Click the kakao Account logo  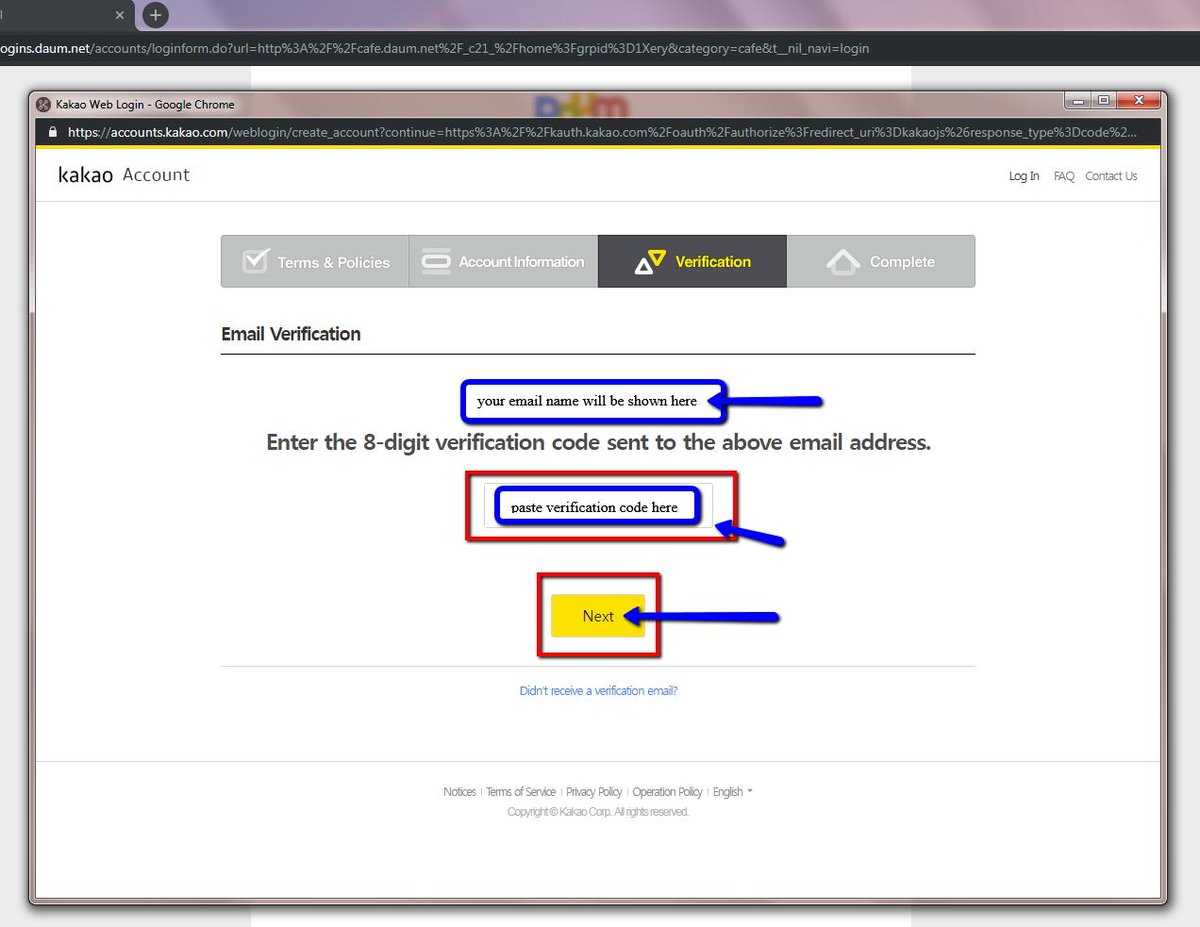point(124,175)
